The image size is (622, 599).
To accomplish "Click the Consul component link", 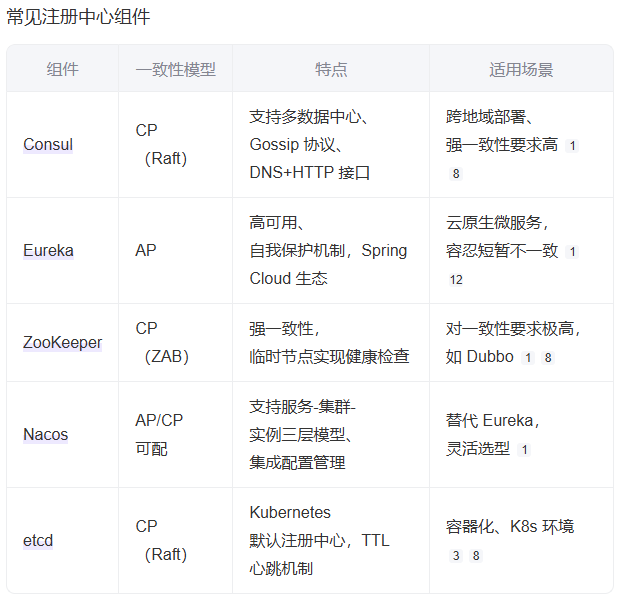I will [x=48, y=145].
